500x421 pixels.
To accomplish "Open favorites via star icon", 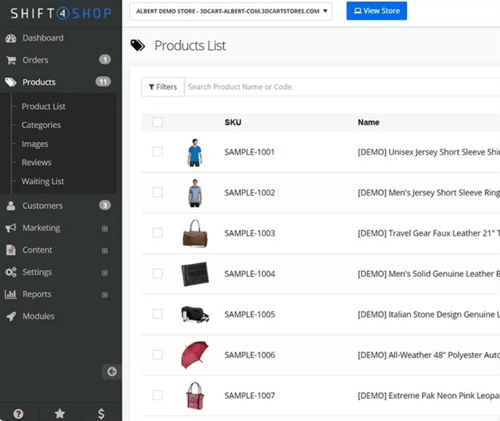I will click(60, 414).
